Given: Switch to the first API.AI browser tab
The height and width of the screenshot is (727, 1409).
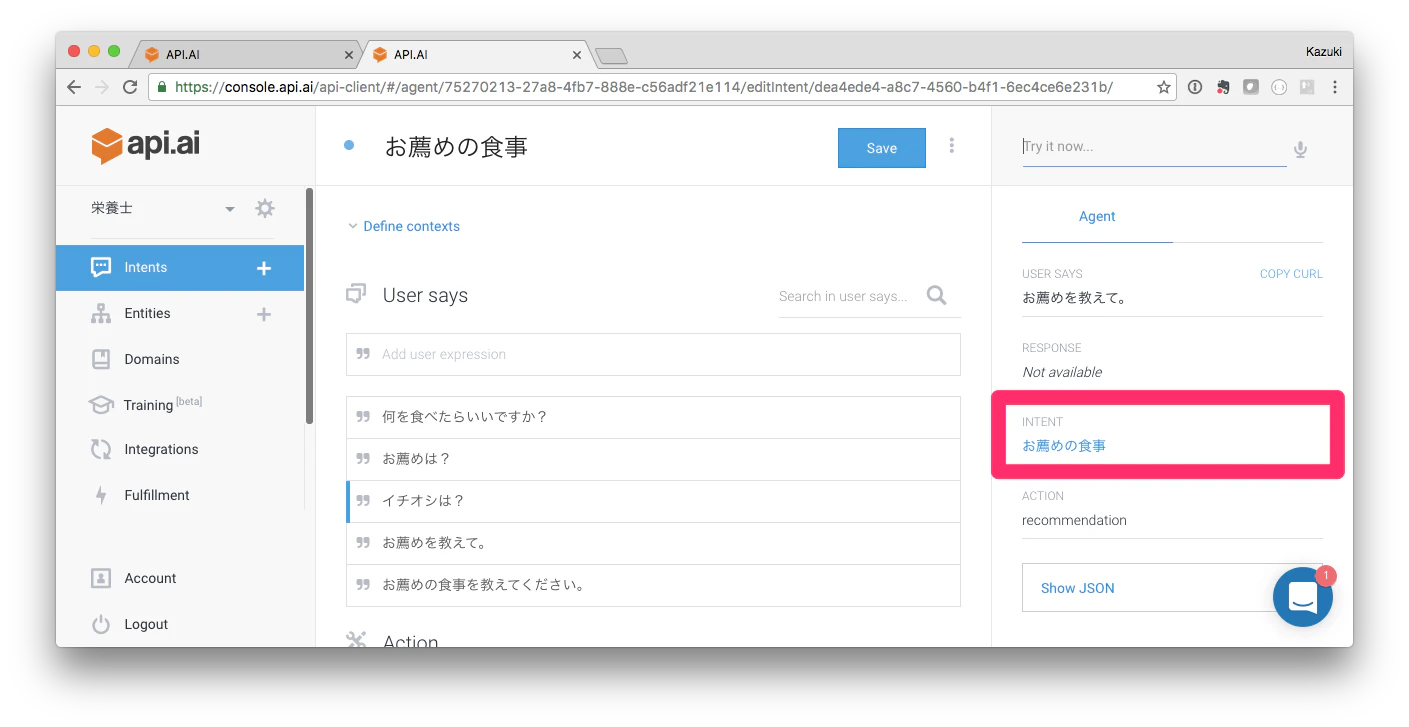Looking at the screenshot, I should tap(245, 55).
